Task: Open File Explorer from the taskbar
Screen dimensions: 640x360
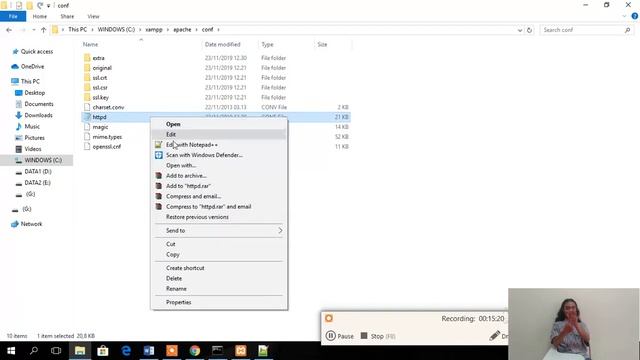Action: pyautogui.click(x=80, y=351)
